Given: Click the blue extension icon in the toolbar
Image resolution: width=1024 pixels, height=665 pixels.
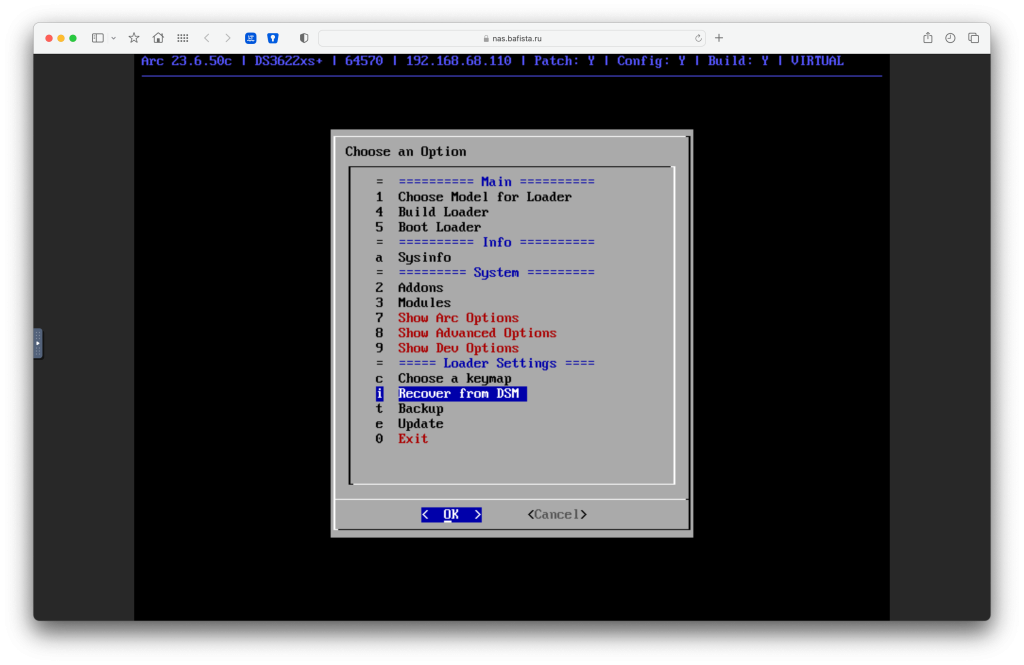Looking at the screenshot, I should [250, 37].
